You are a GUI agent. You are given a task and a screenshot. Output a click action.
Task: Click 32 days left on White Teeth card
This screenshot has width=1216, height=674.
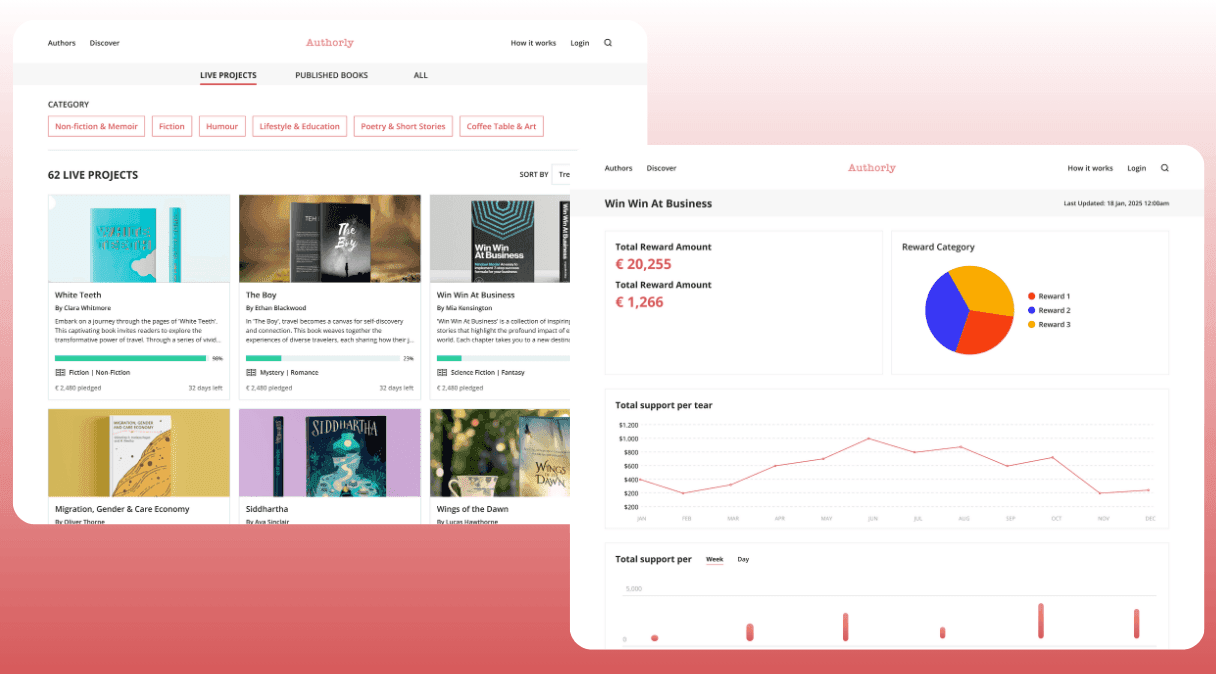tap(205, 387)
